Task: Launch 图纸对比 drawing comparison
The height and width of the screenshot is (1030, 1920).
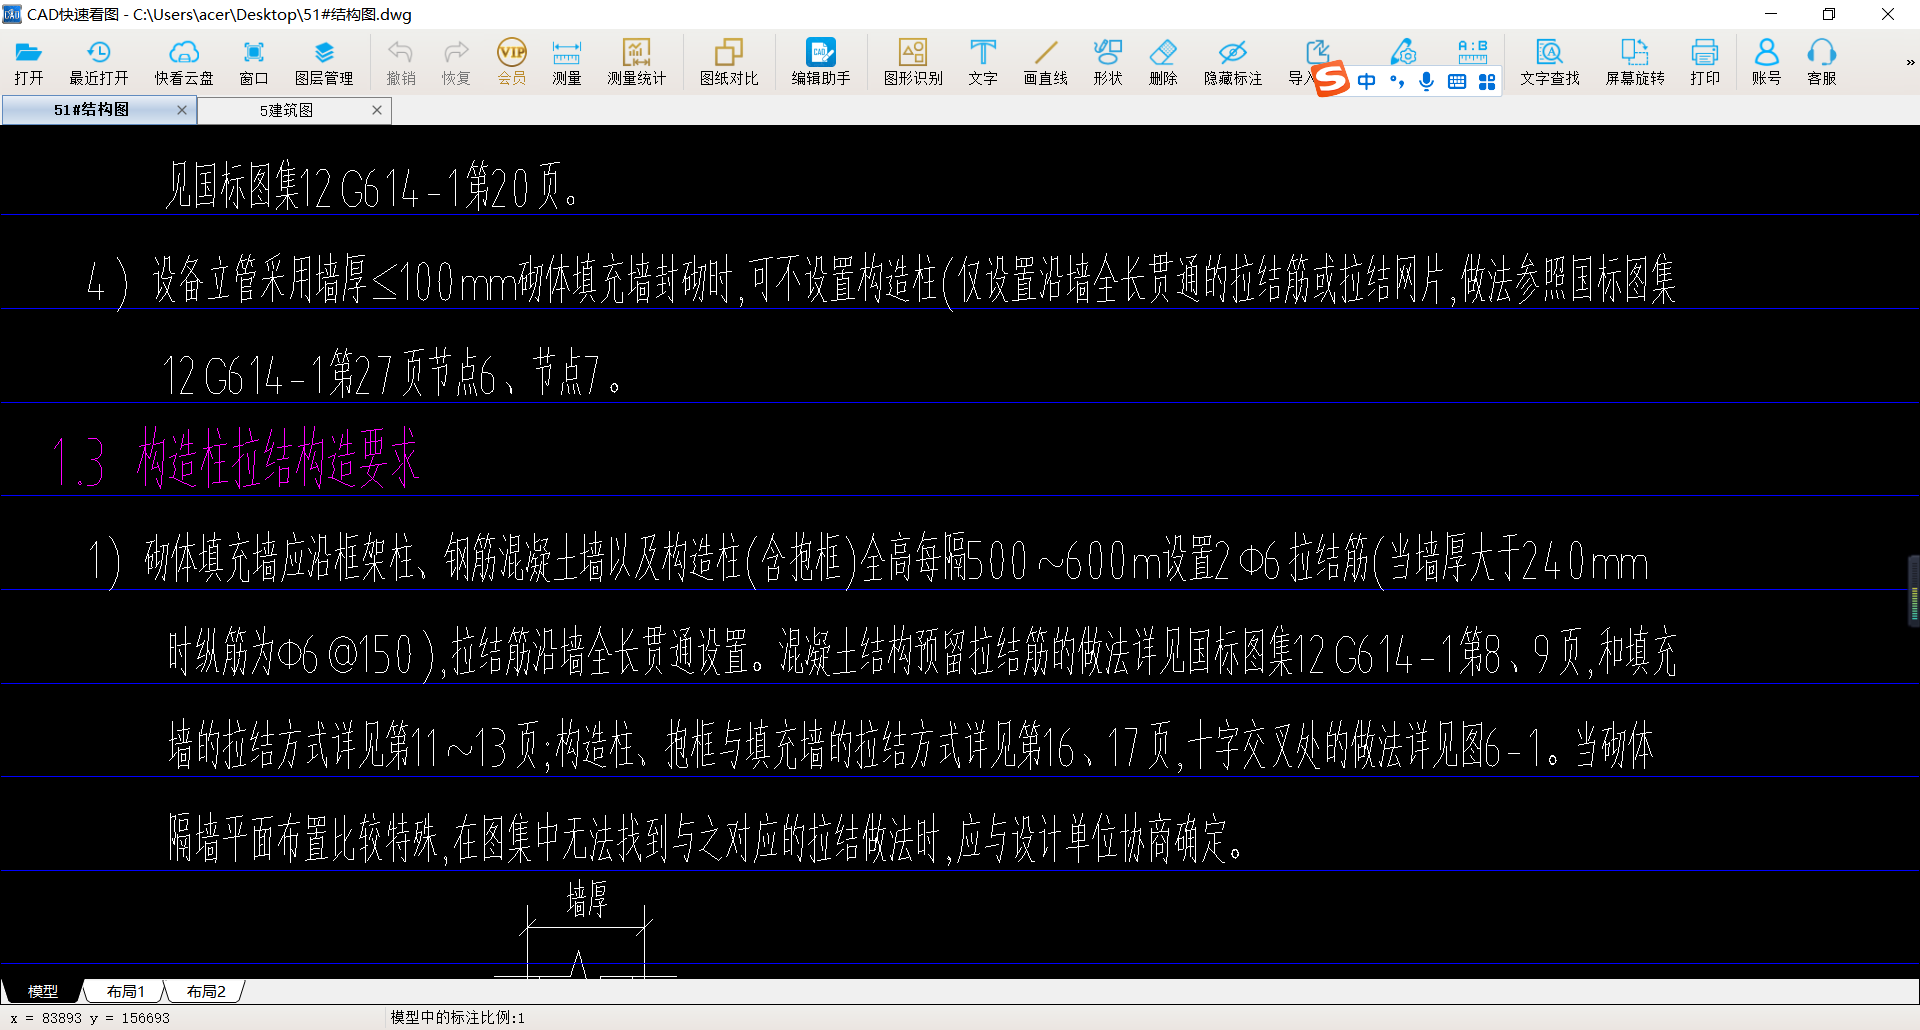Action: coord(729,63)
